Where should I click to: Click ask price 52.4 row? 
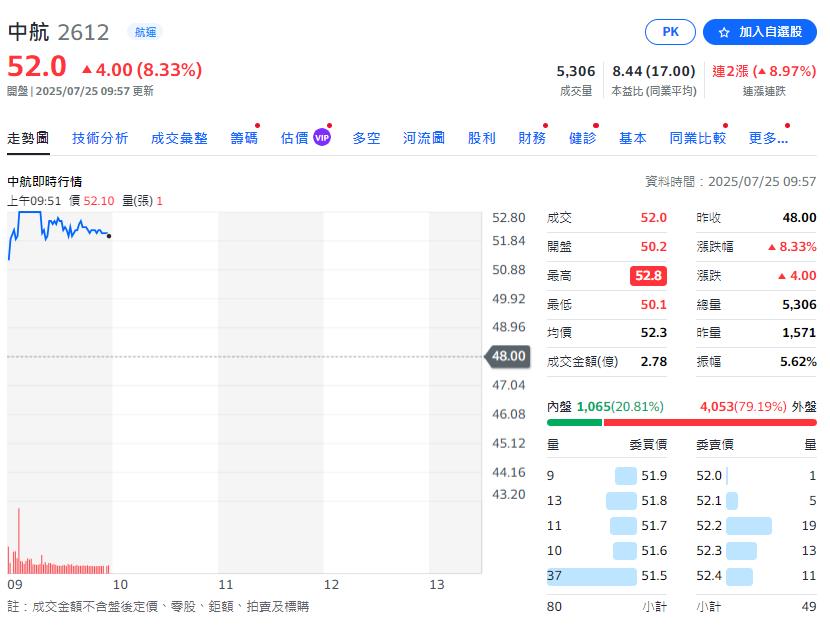click(x=756, y=576)
